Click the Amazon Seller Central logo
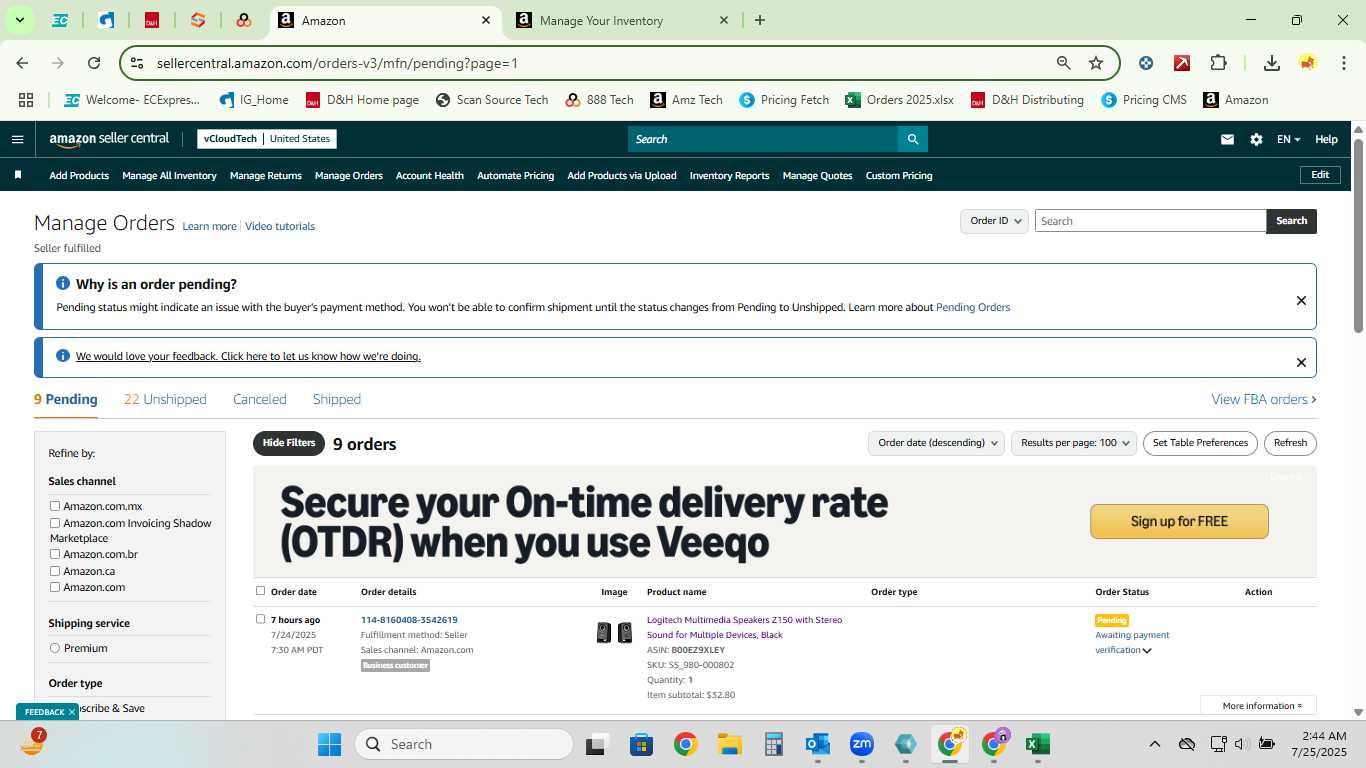 109,139
